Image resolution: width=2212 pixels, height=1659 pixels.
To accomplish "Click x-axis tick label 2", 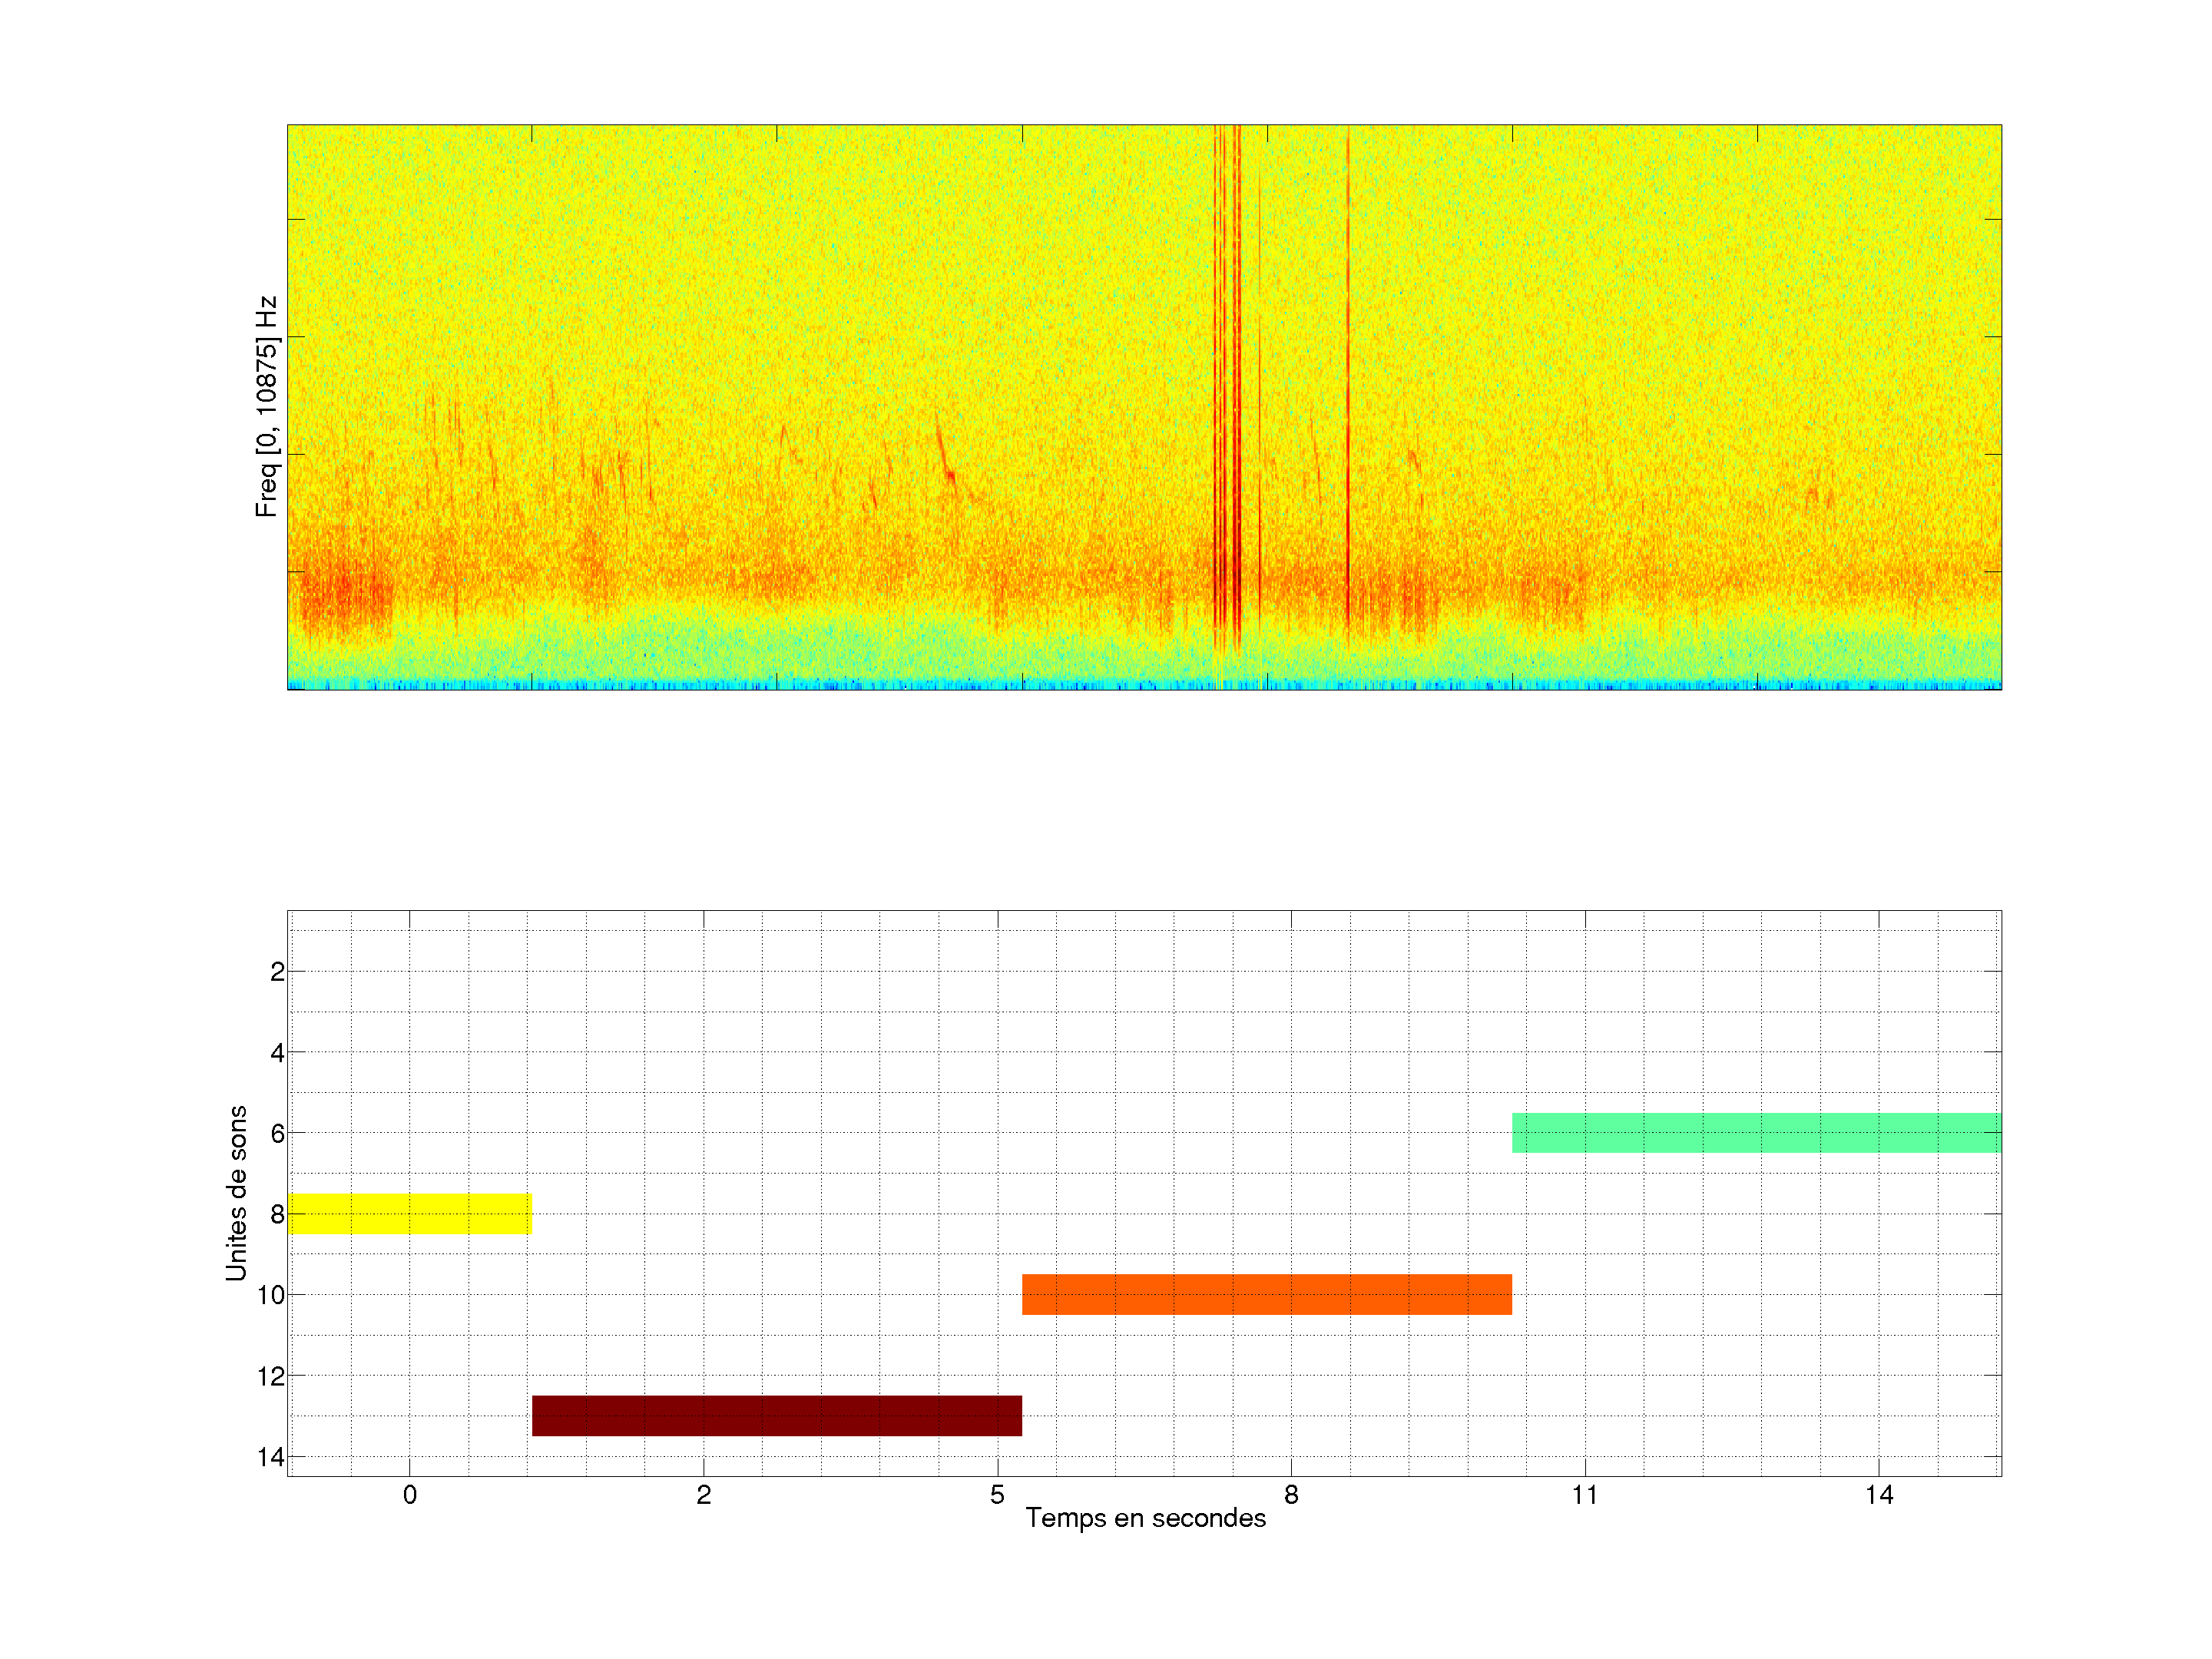I will [x=704, y=1495].
